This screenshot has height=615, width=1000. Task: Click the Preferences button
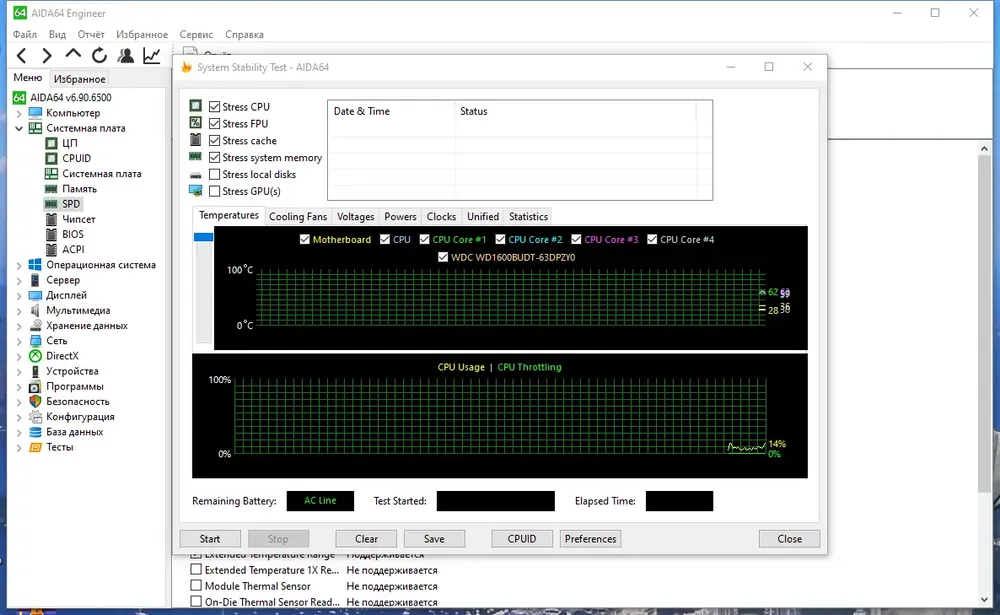[591, 539]
